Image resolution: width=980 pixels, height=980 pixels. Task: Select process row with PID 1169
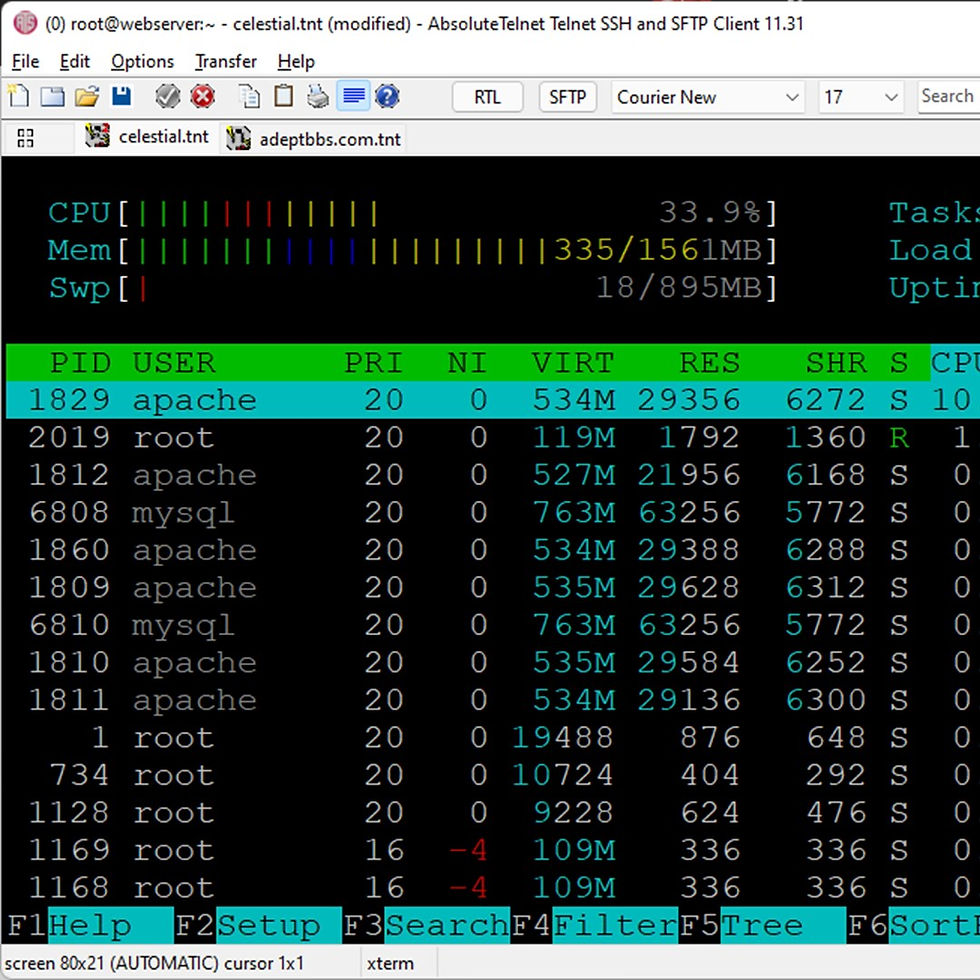point(493,850)
